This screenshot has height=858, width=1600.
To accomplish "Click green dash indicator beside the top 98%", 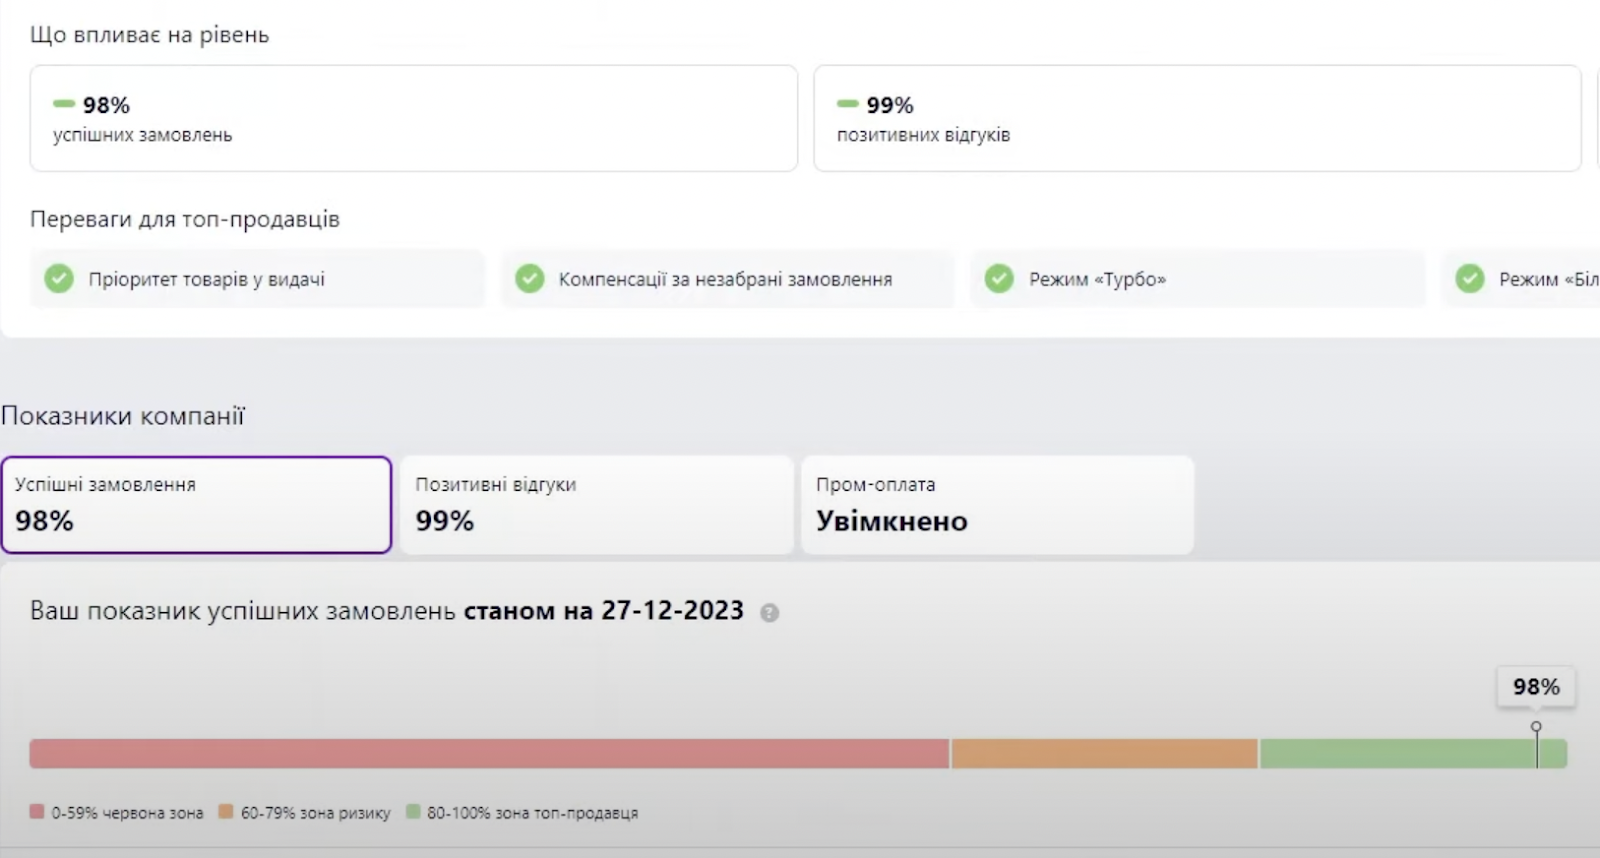I will (64, 103).
